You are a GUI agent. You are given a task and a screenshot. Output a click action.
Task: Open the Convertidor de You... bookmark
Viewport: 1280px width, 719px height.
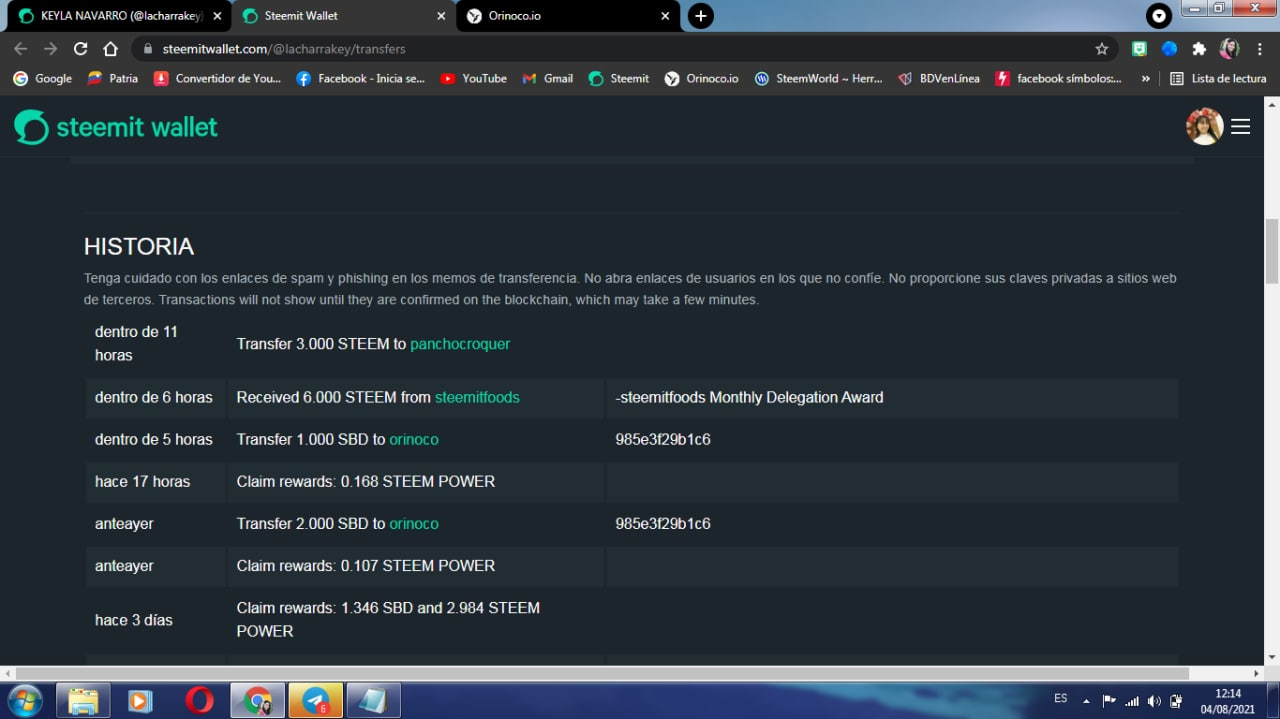(217, 78)
